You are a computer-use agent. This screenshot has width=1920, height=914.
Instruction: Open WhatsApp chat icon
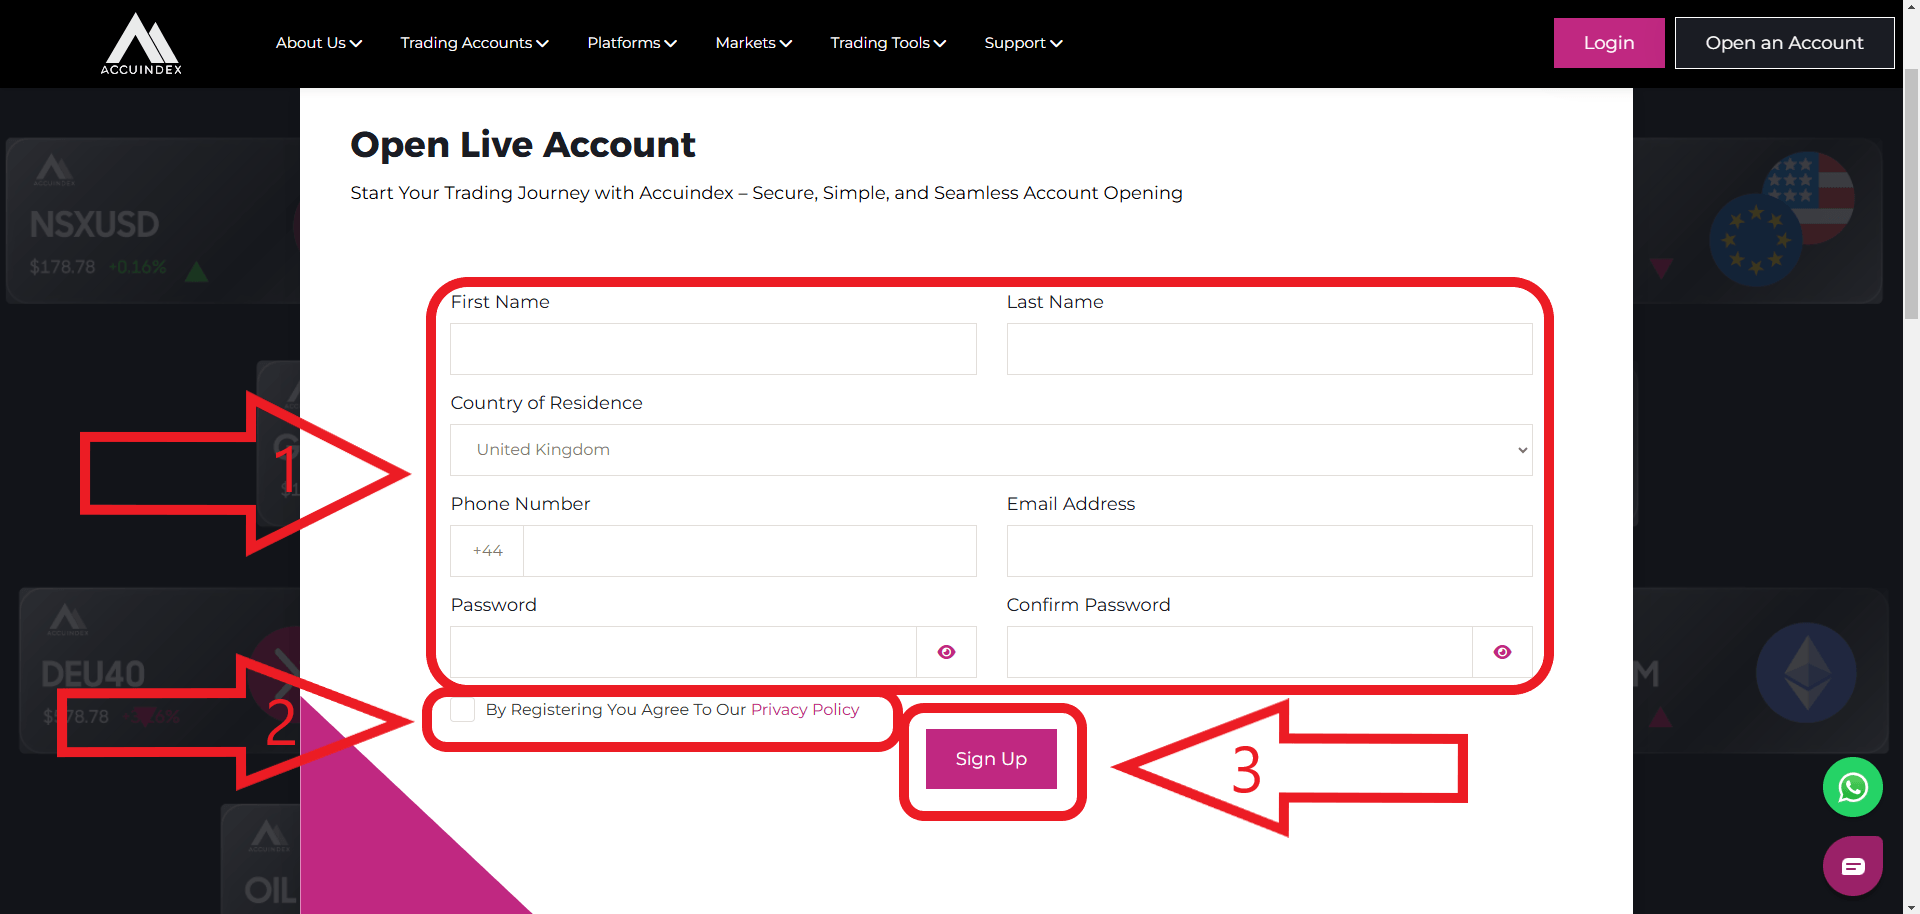click(1852, 787)
